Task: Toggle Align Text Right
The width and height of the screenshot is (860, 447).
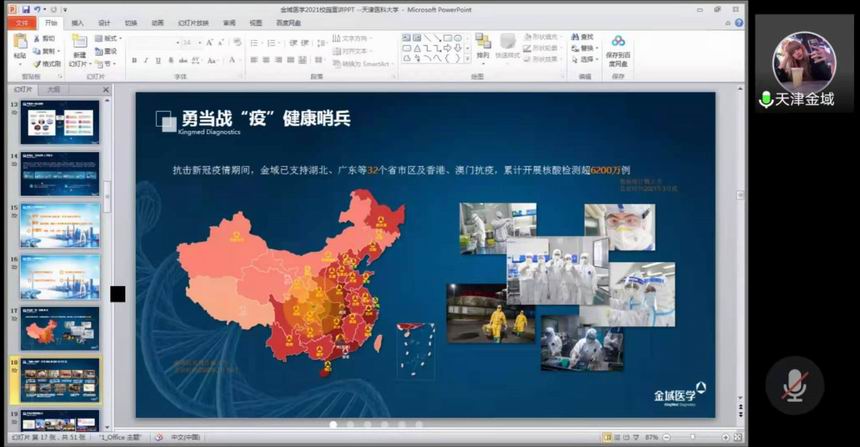Action: click(278, 60)
